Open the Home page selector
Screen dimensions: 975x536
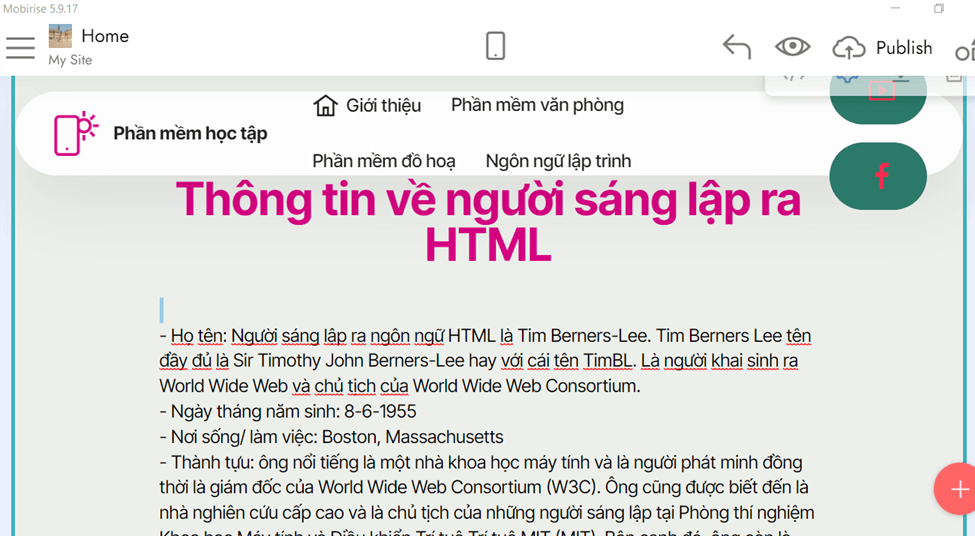pos(104,36)
